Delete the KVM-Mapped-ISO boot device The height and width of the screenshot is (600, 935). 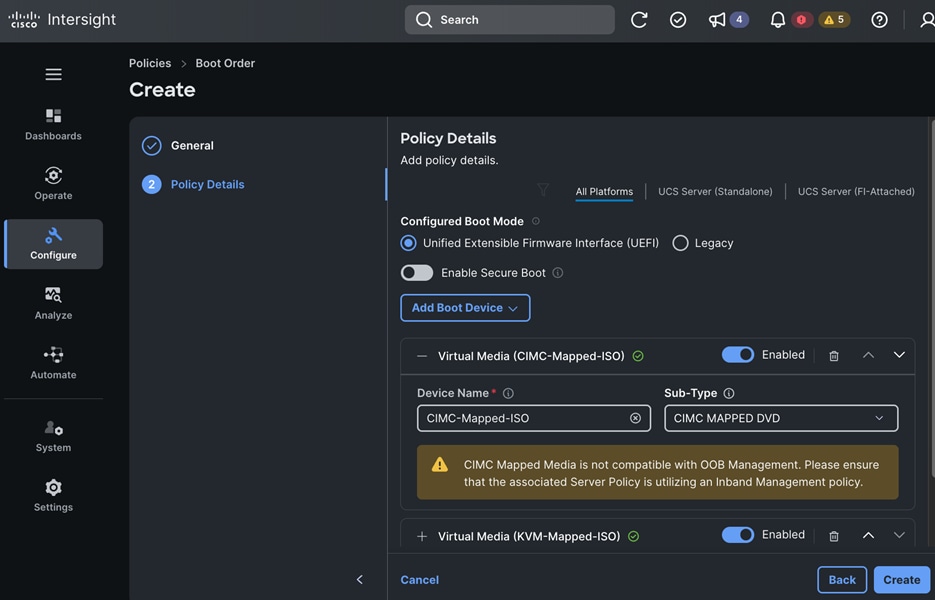(834, 536)
